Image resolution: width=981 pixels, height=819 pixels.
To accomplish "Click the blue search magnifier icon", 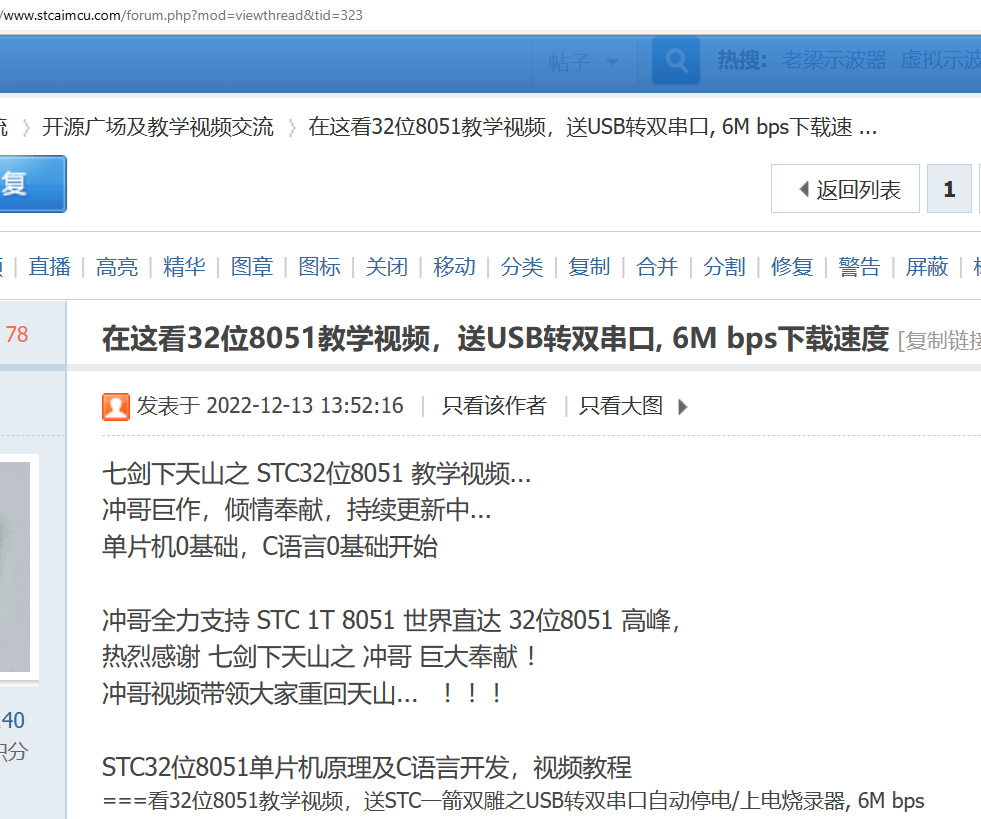I will pyautogui.click(x=676, y=61).
